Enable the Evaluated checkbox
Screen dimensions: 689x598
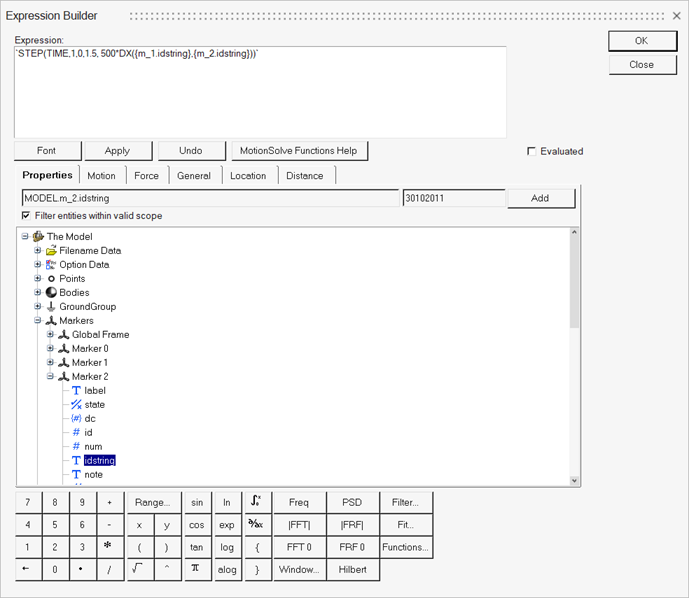point(531,152)
